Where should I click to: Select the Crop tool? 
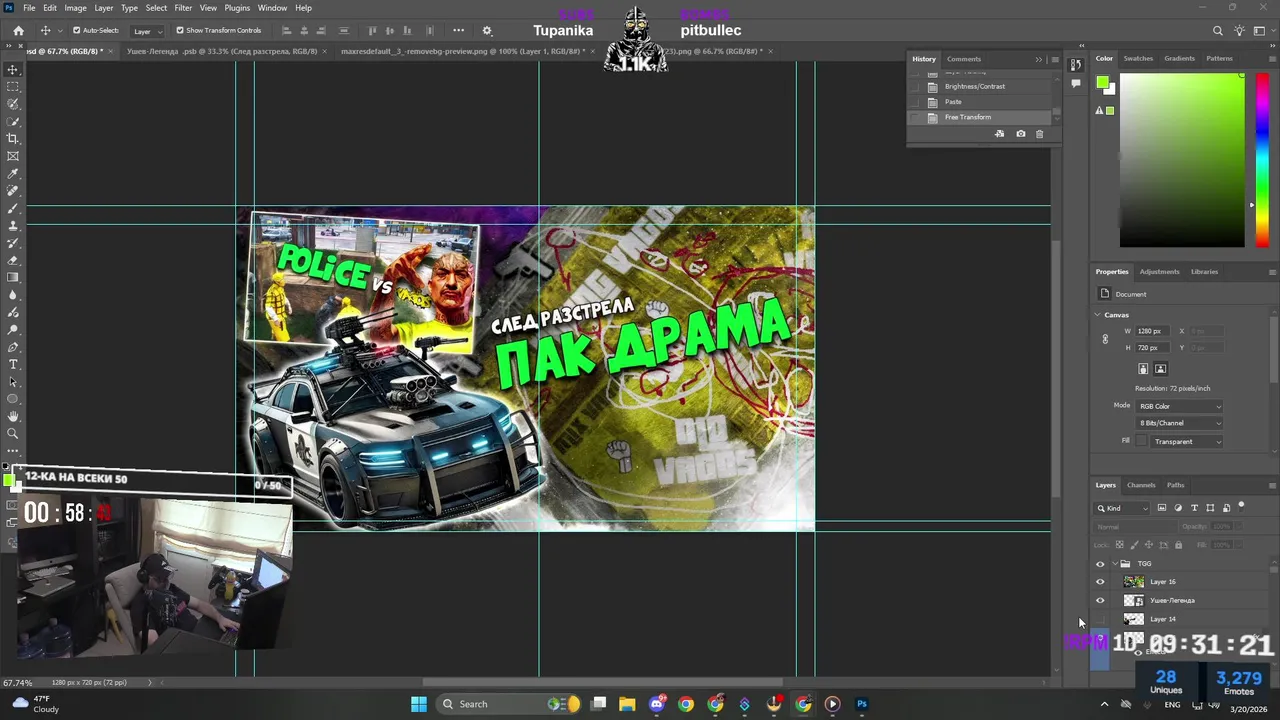point(13,139)
